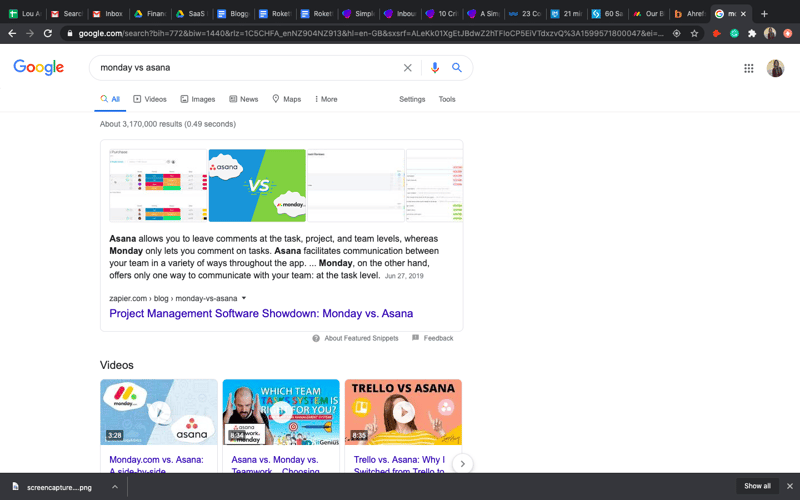Switch to the Lou A sheets browser tab
This screenshot has height=500, width=800.
tap(25, 14)
